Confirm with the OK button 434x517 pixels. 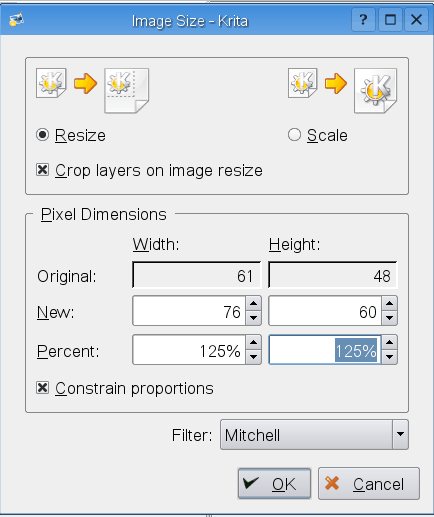pyautogui.click(x=274, y=484)
